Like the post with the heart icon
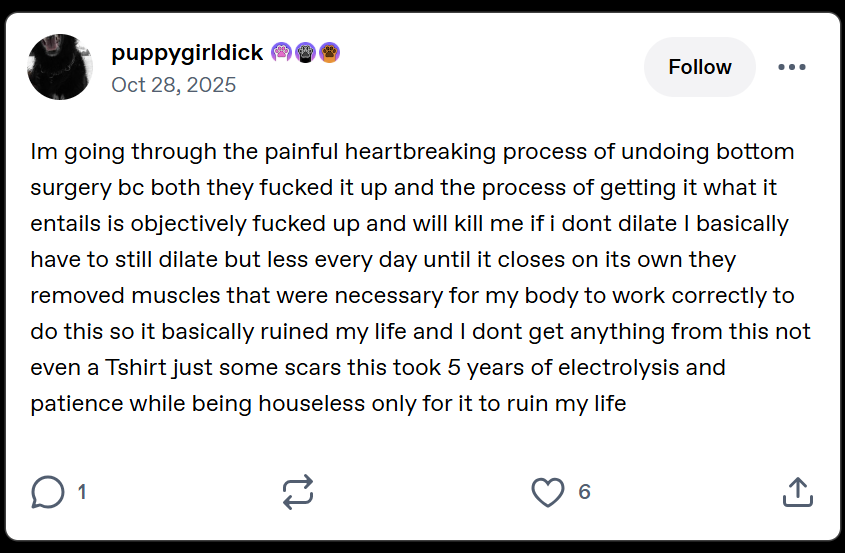The width and height of the screenshot is (845, 553). (x=547, y=492)
